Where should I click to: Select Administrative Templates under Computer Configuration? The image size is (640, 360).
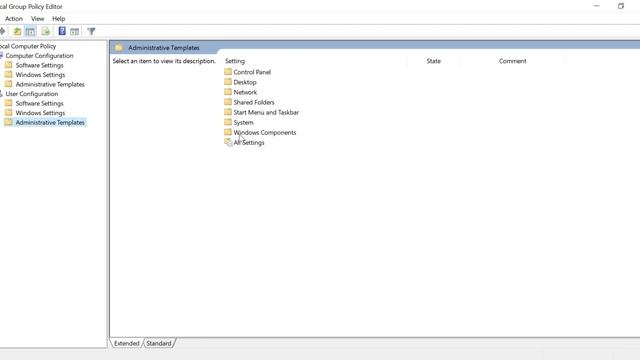point(50,84)
